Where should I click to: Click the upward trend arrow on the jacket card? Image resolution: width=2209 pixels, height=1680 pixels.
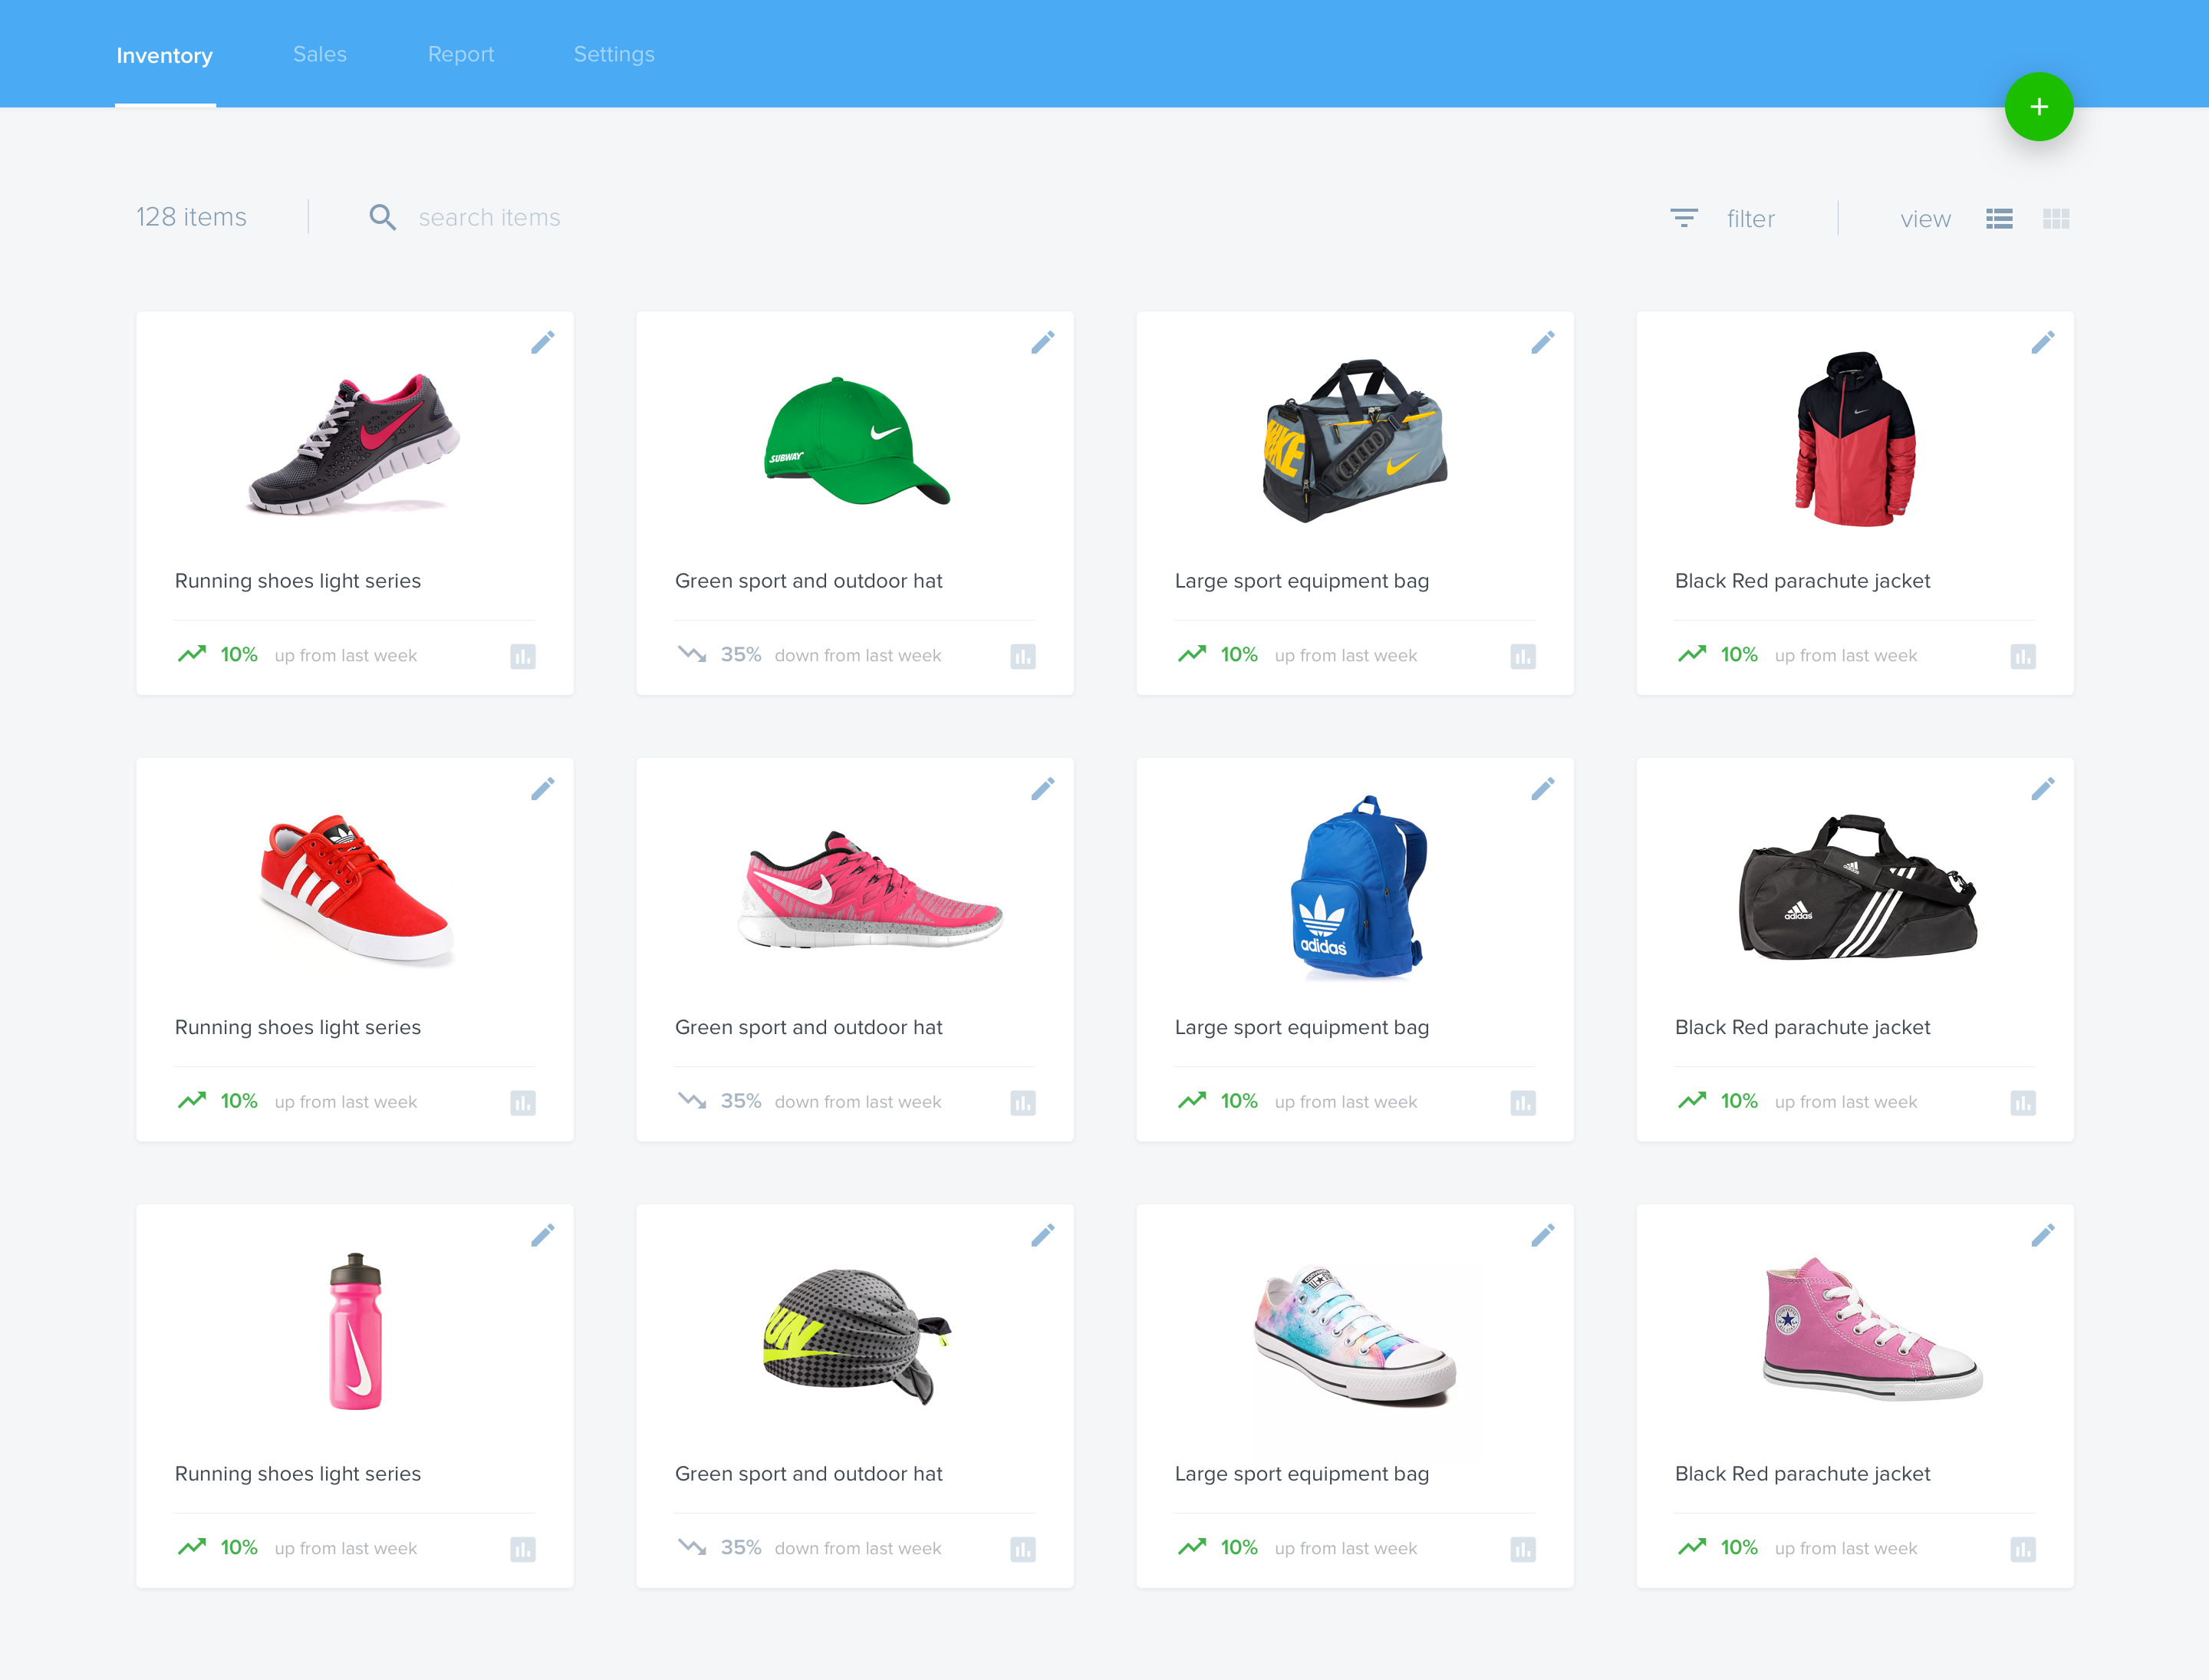pyautogui.click(x=1692, y=654)
